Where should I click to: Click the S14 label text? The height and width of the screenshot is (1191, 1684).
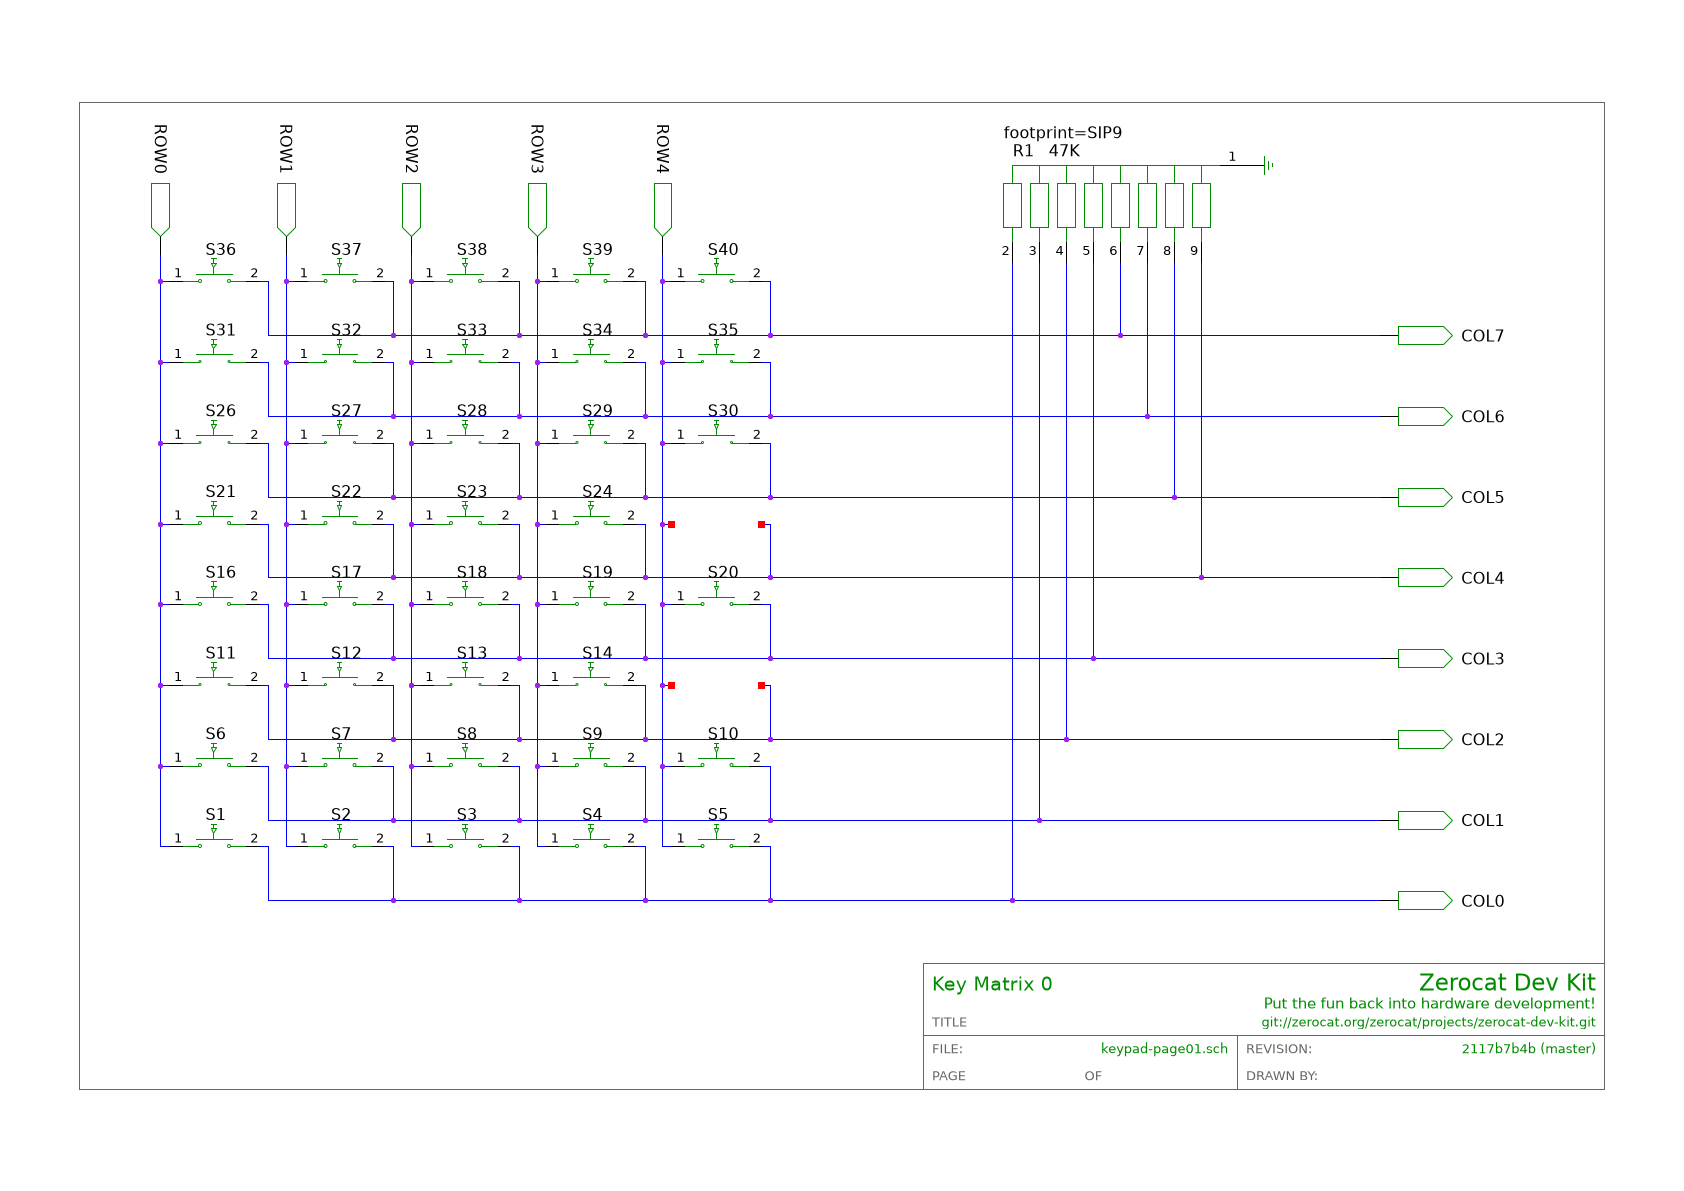(597, 653)
